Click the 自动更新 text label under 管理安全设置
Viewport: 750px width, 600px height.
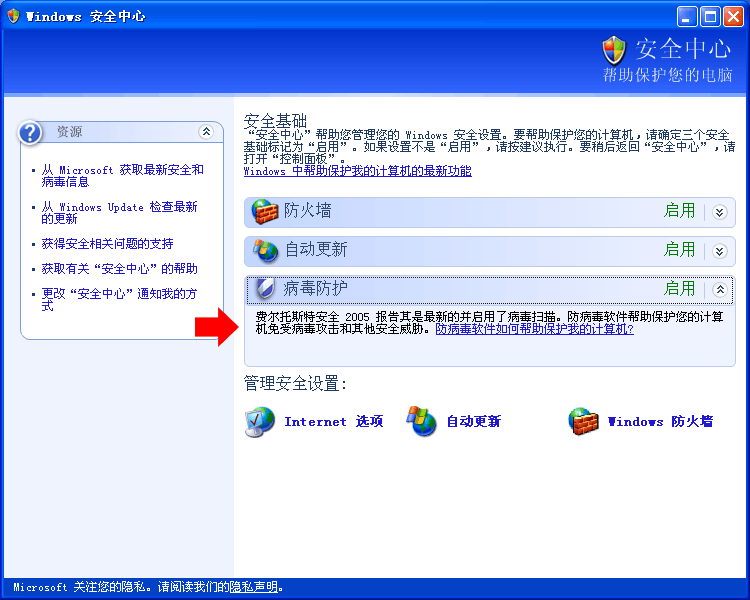(x=474, y=422)
